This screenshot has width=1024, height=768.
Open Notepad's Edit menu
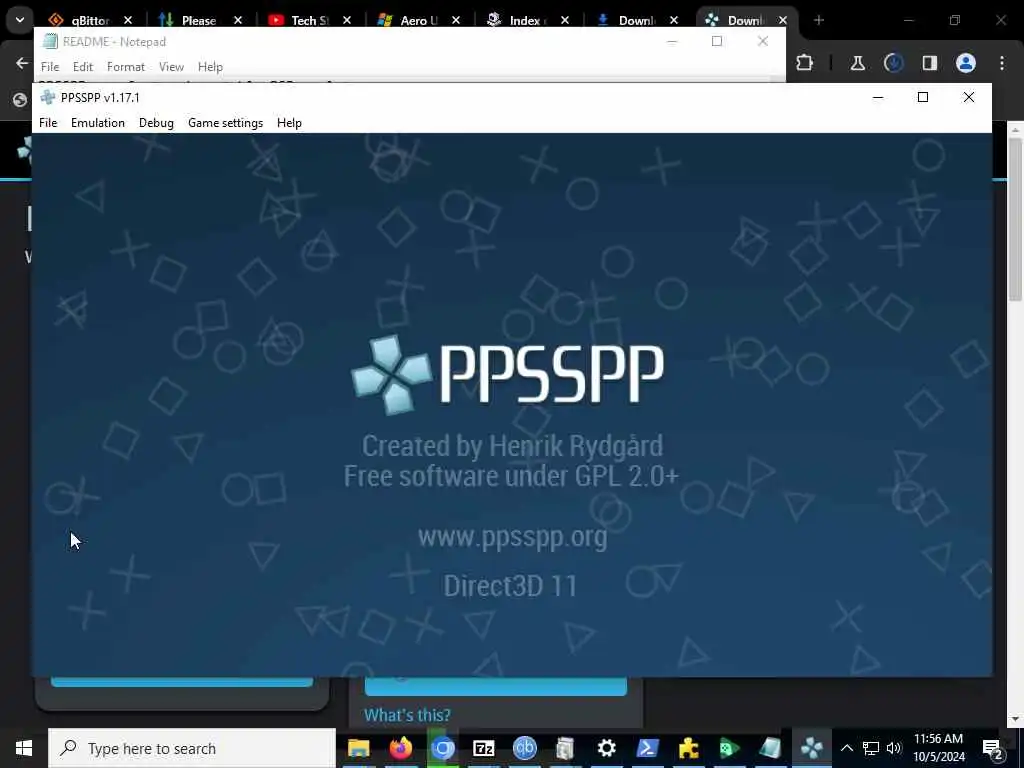coord(83,67)
